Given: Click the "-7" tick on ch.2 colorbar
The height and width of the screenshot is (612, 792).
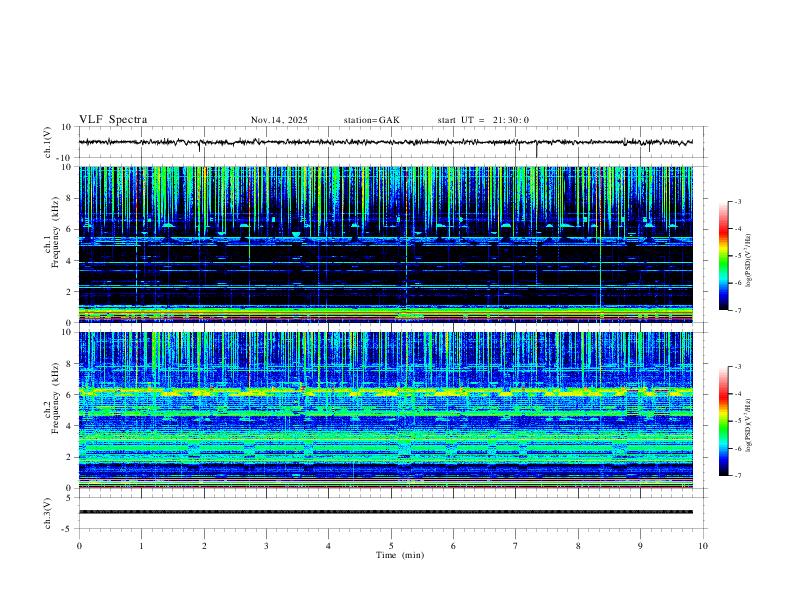Looking at the screenshot, I should point(738,476).
